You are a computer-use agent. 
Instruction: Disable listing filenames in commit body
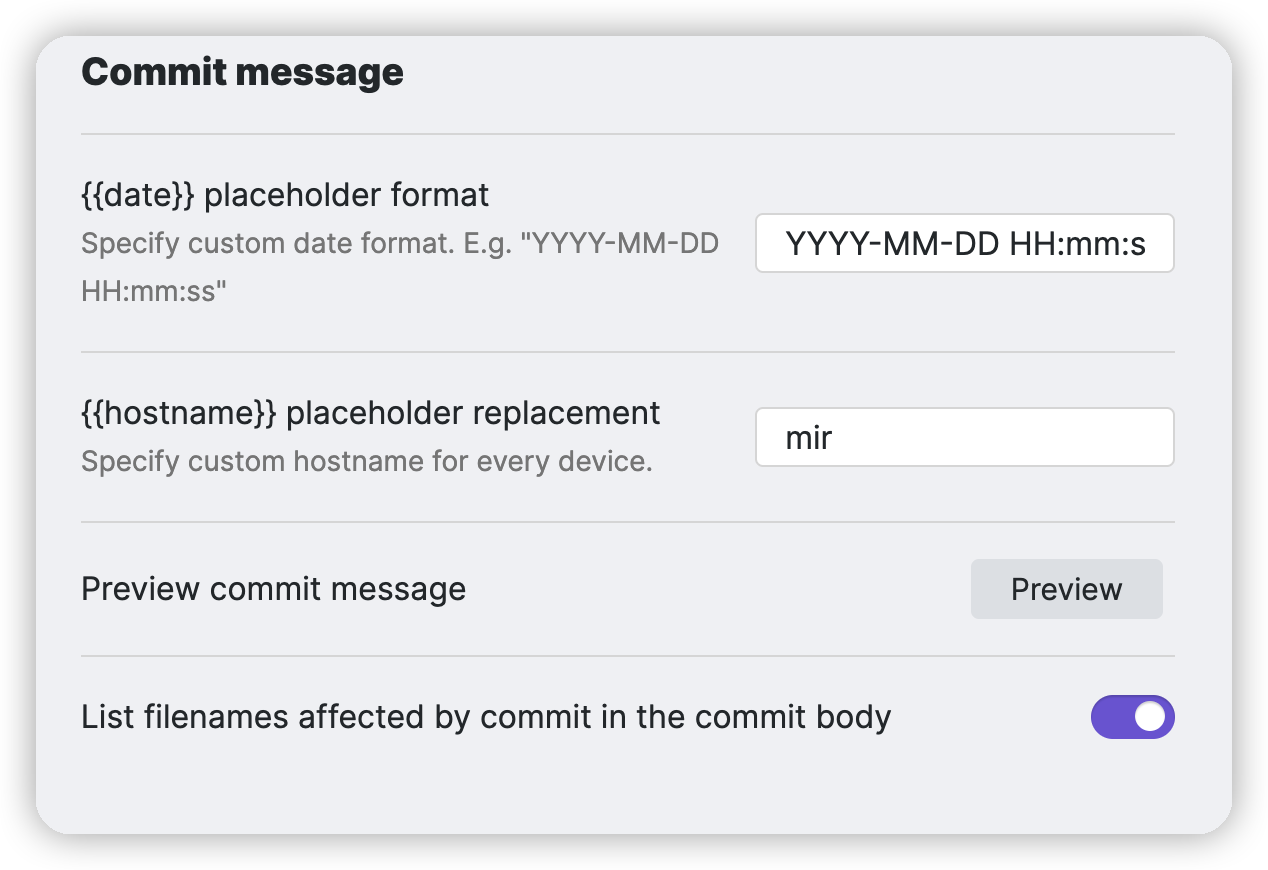(x=1132, y=717)
